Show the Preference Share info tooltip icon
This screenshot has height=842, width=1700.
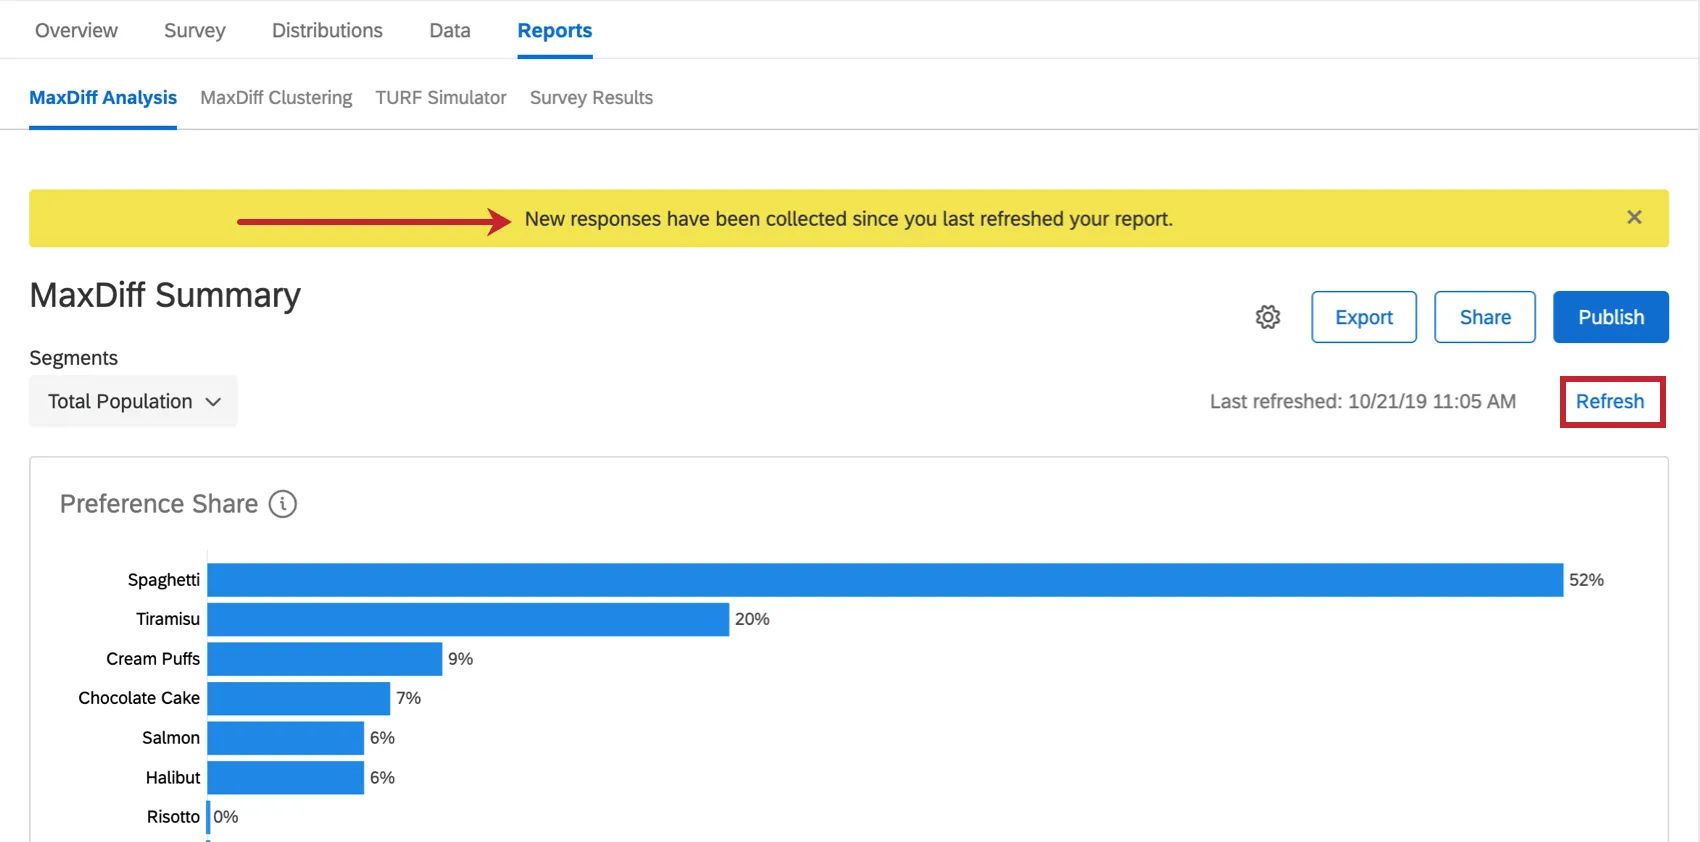coord(283,504)
